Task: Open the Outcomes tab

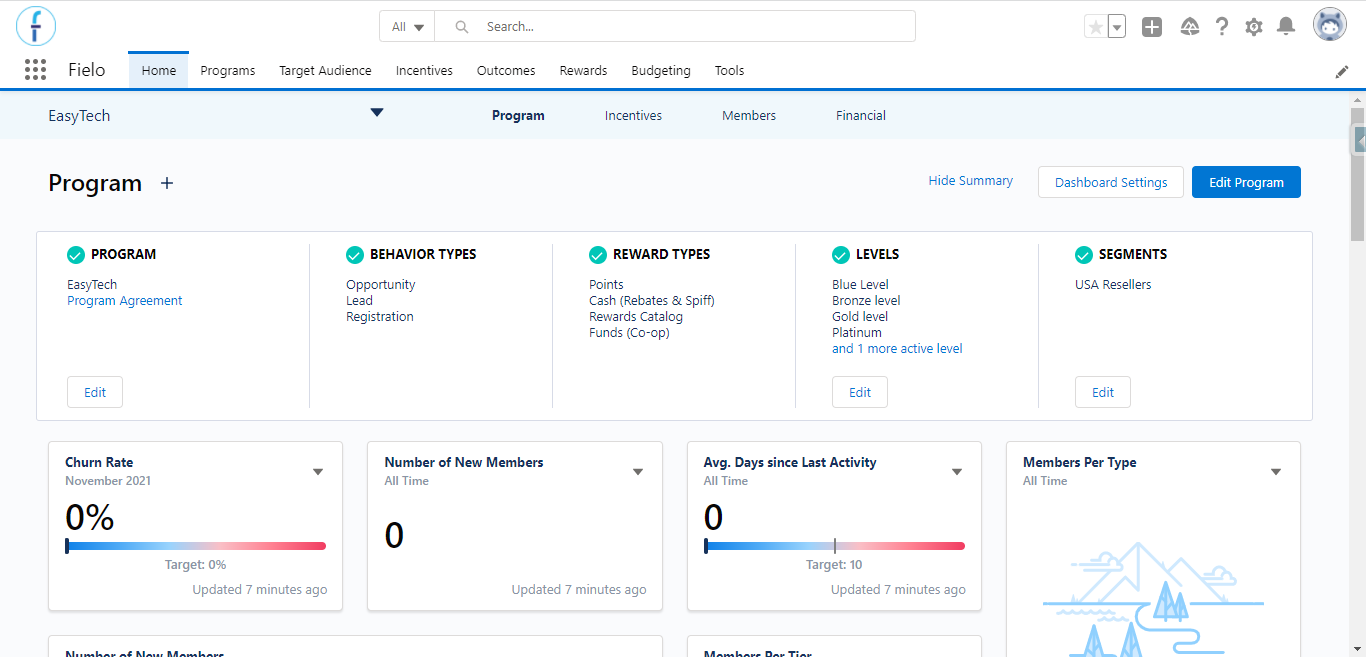Action: point(506,70)
